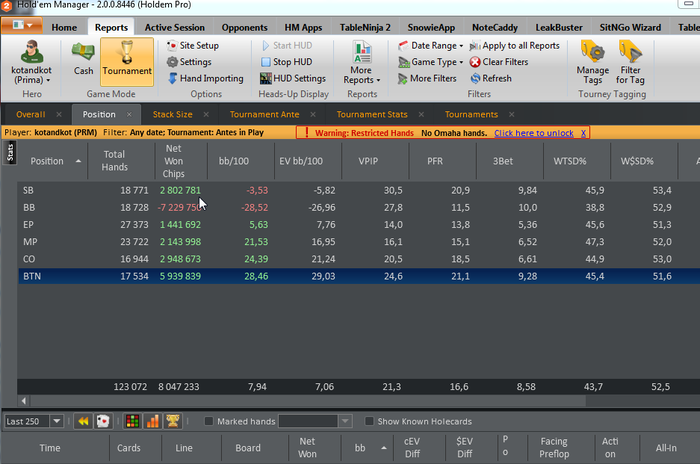Sort by VPIP column header

(368, 161)
